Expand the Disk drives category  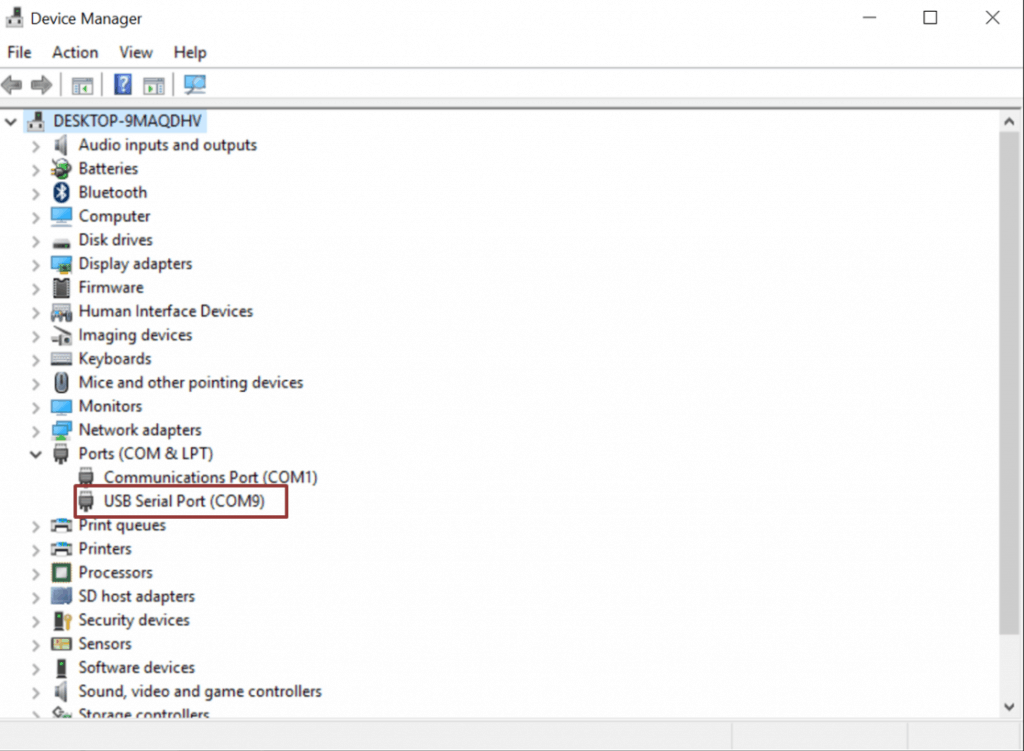36,240
